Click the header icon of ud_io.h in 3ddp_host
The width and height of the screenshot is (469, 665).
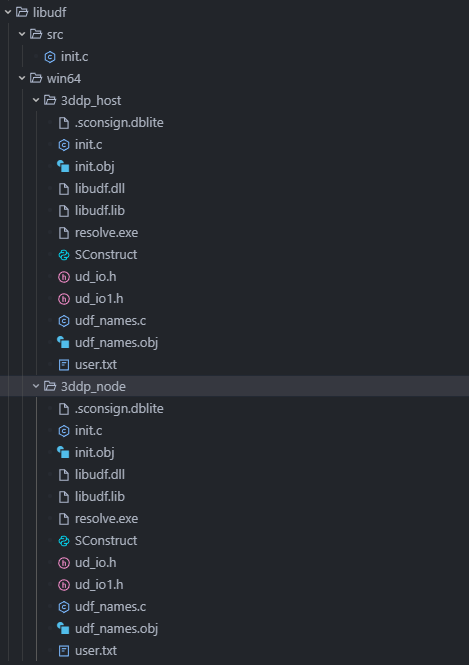(x=64, y=277)
